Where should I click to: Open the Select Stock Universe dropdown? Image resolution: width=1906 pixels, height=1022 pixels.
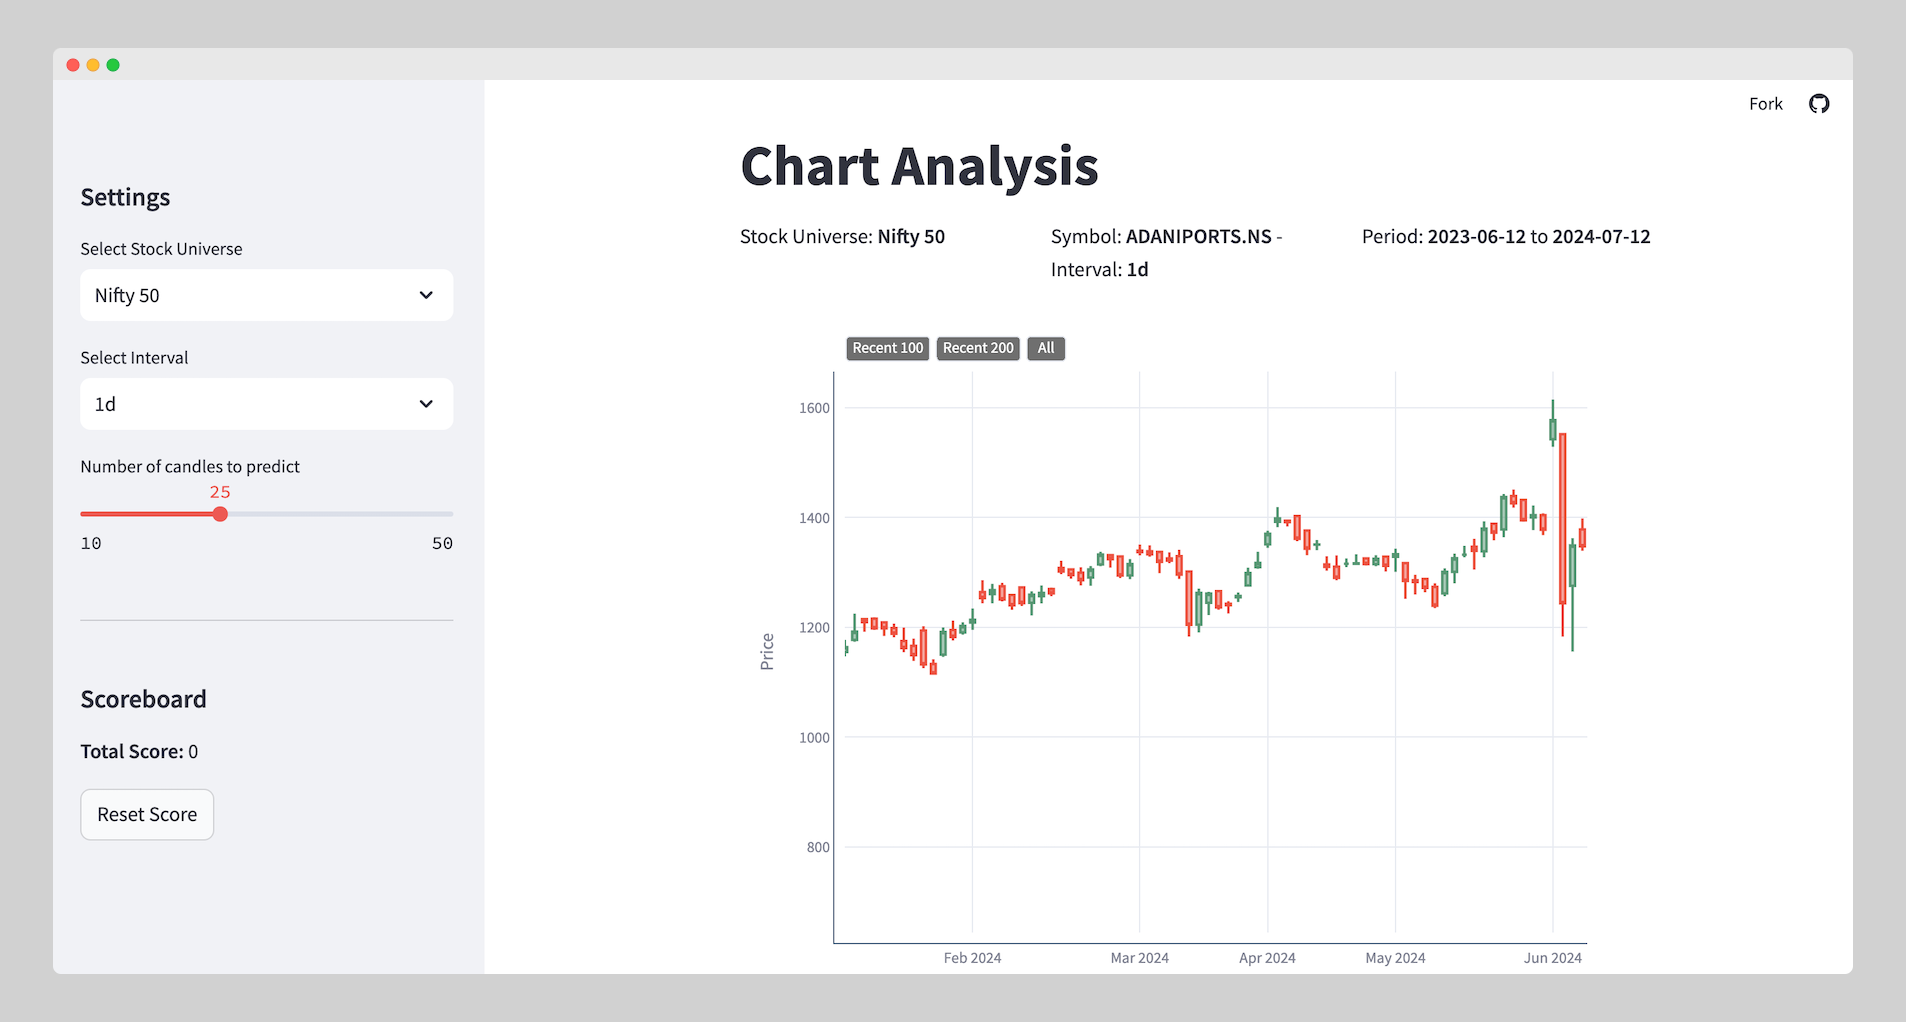(267, 295)
